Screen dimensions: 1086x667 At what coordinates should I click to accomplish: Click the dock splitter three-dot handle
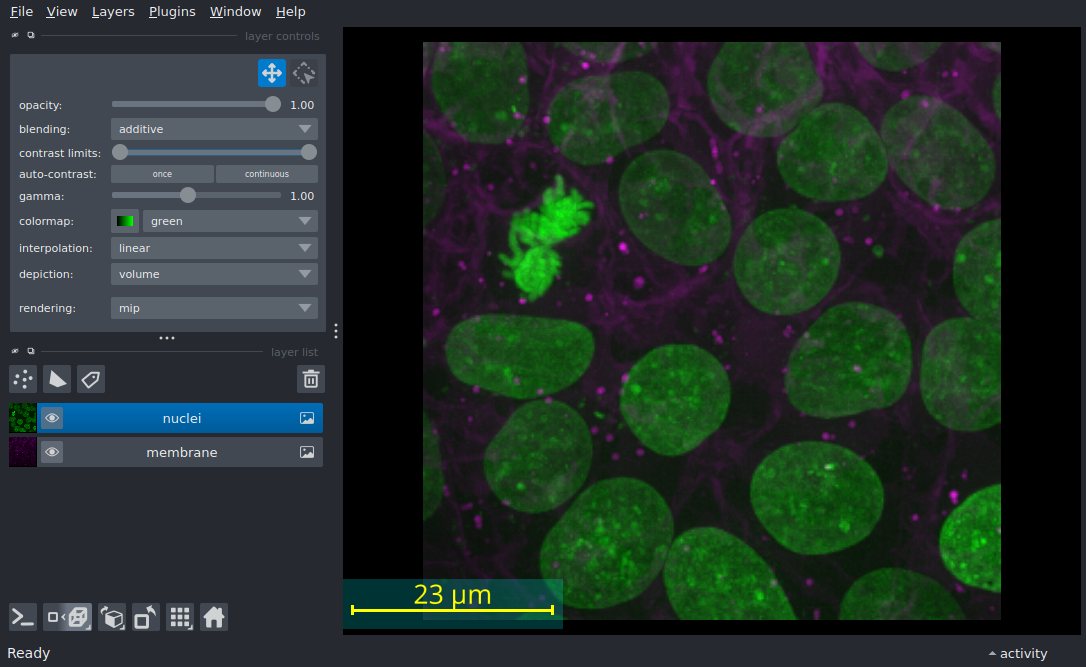click(x=167, y=338)
